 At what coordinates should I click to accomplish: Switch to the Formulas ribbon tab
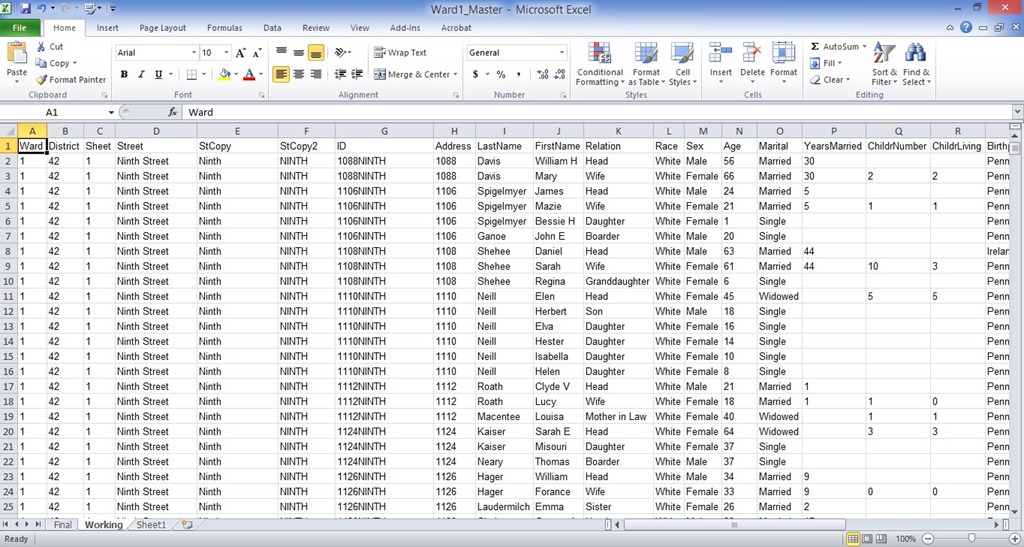pos(226,28)
